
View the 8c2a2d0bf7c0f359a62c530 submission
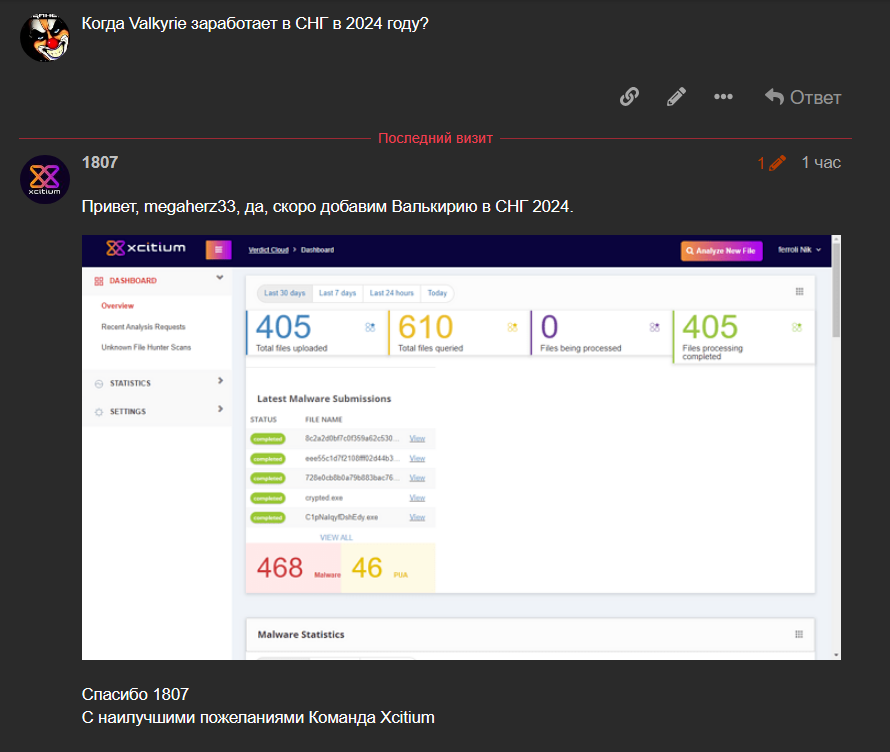417,439
